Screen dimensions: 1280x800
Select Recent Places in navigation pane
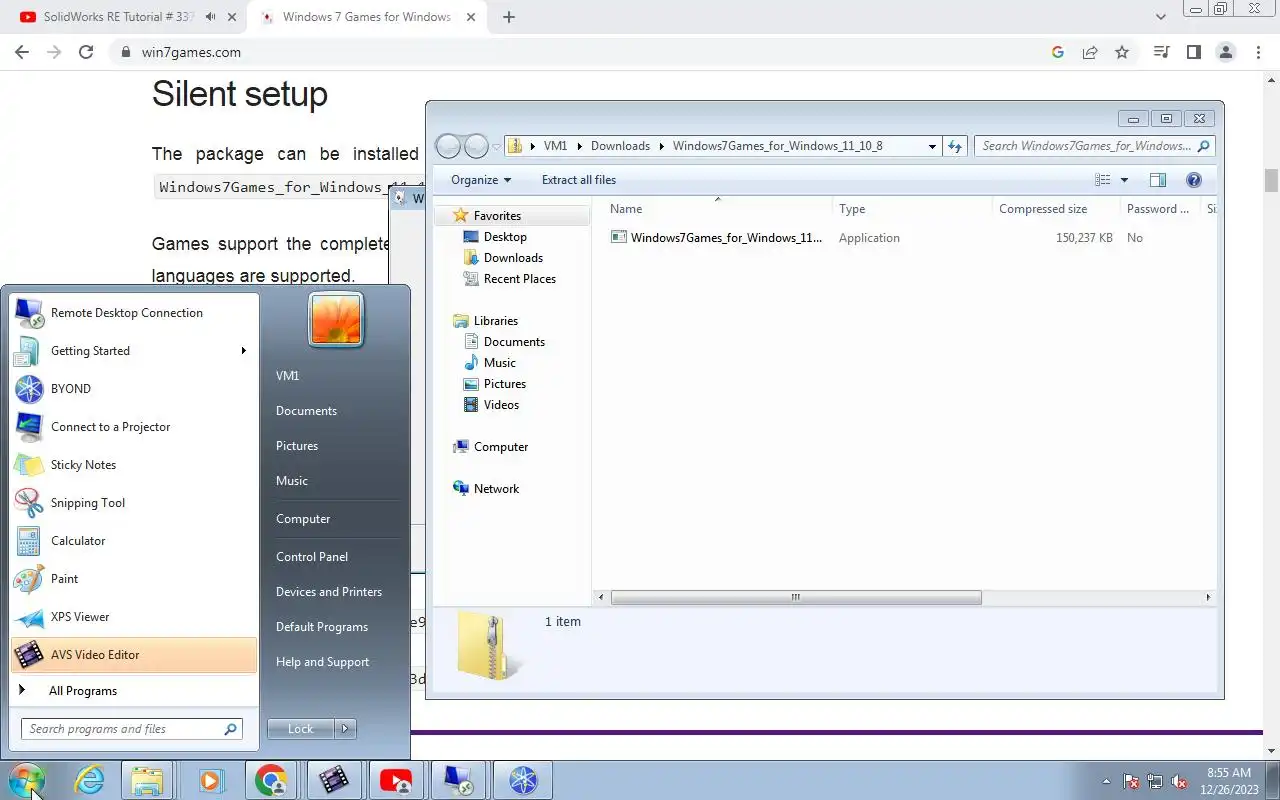pyautogui.click(x=519, y=279)
